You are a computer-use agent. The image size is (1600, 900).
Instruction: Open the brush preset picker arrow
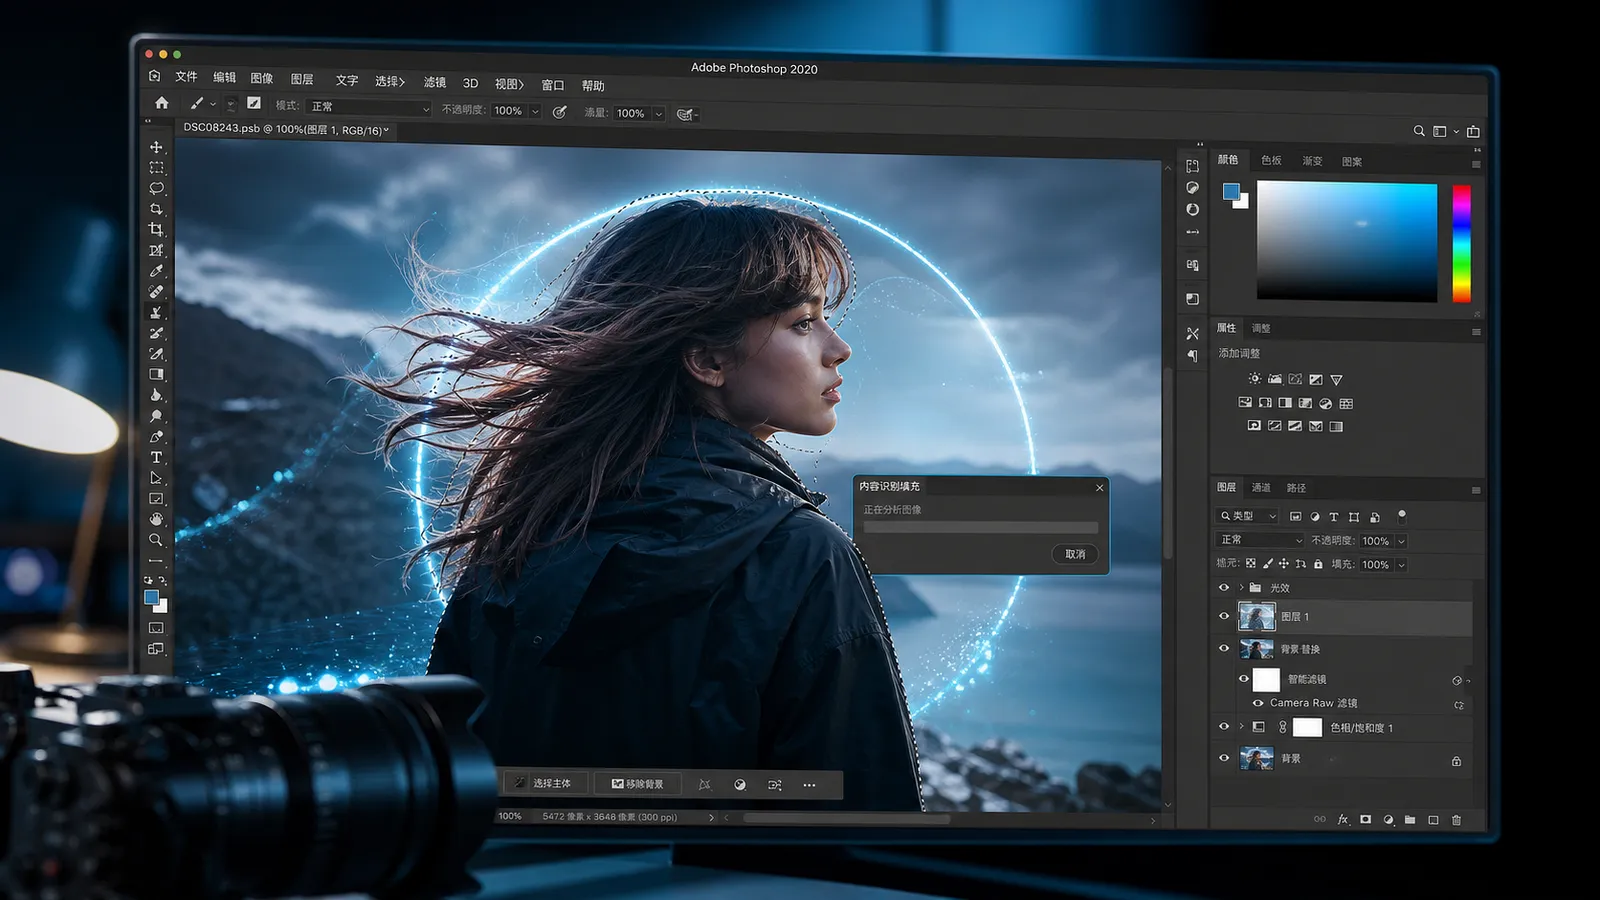pyautogui.click(x=213, y=104)
